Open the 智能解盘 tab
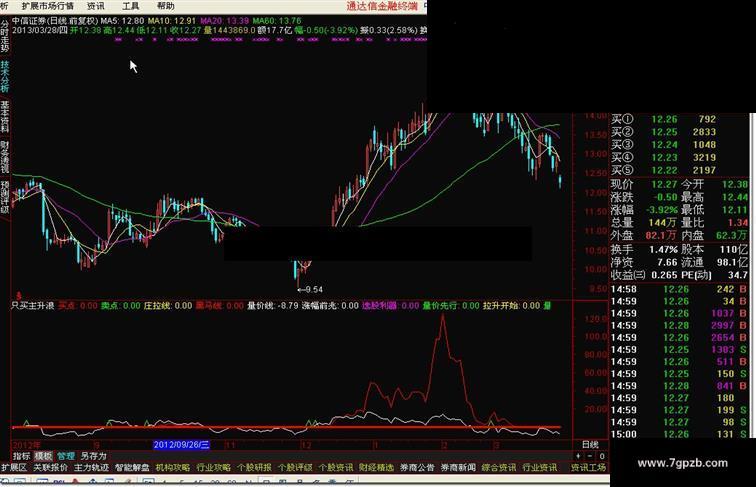 point(132,467)
